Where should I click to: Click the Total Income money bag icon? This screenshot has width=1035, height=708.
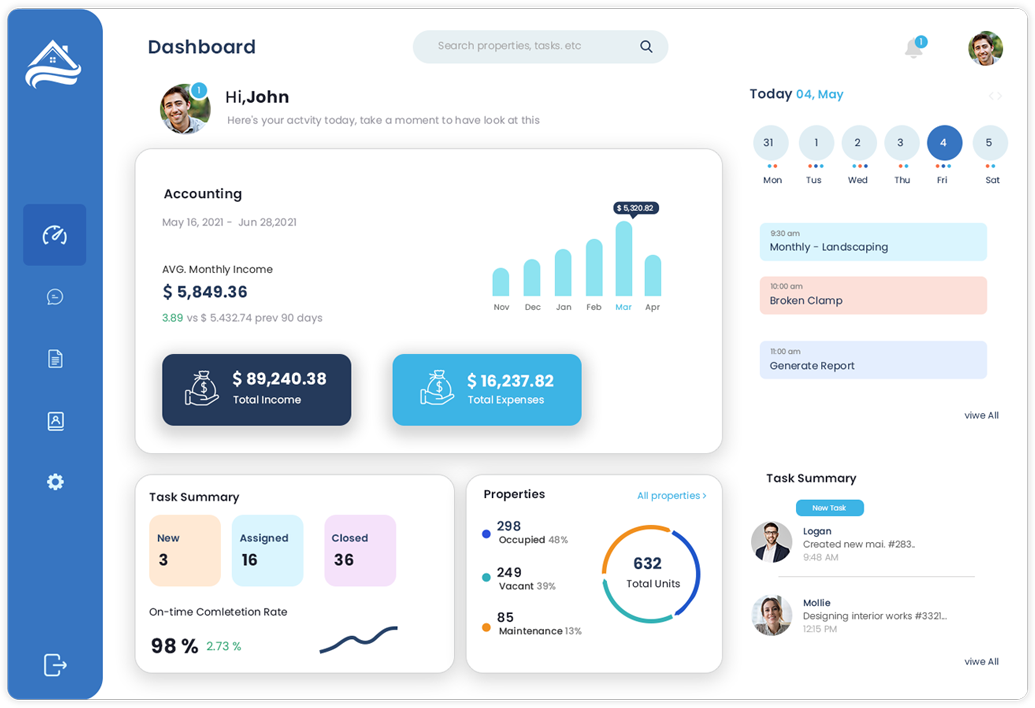(x=200, y=389)
